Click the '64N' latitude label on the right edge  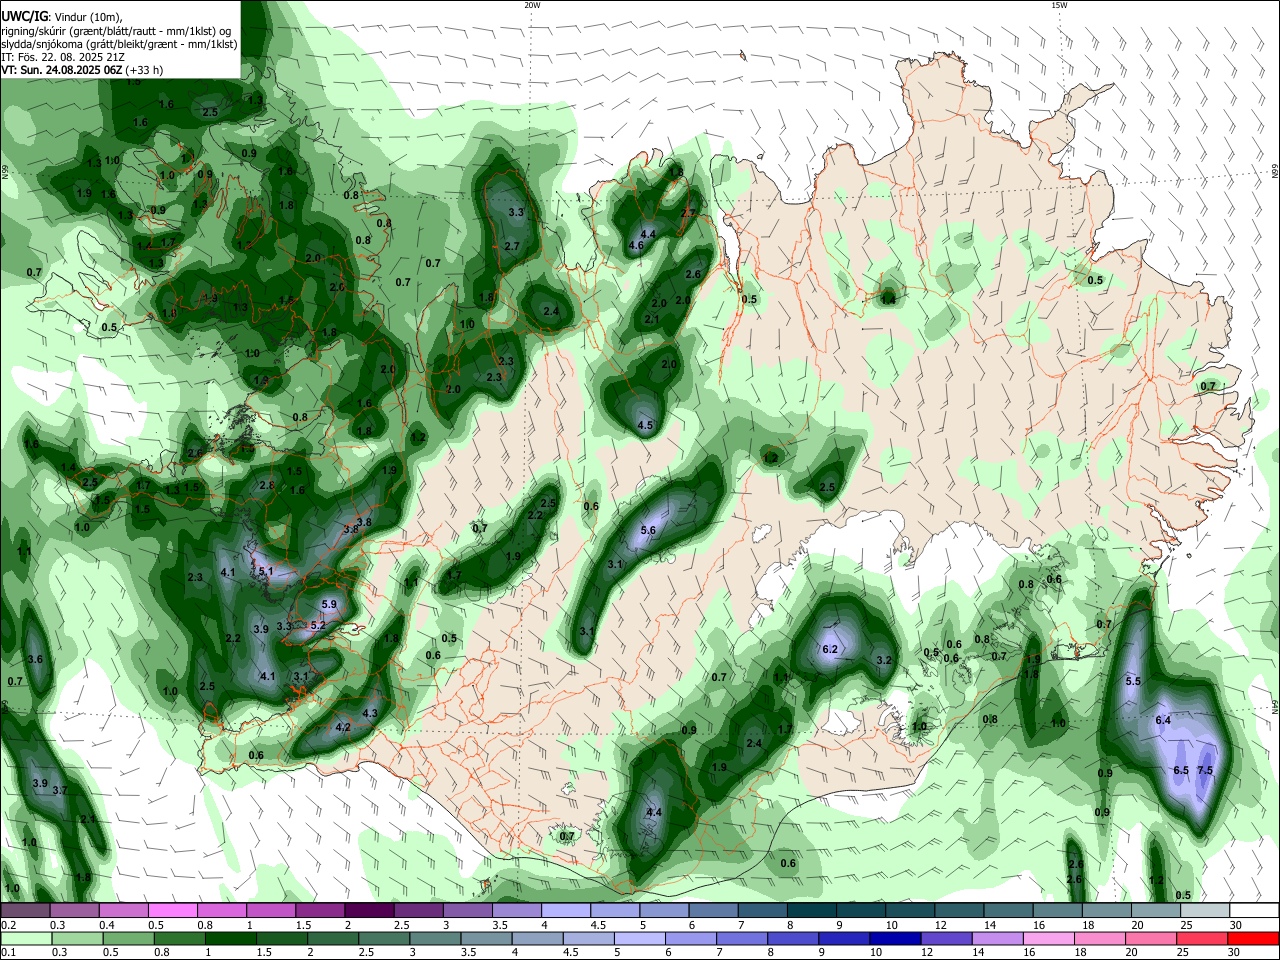(1275, 705)
